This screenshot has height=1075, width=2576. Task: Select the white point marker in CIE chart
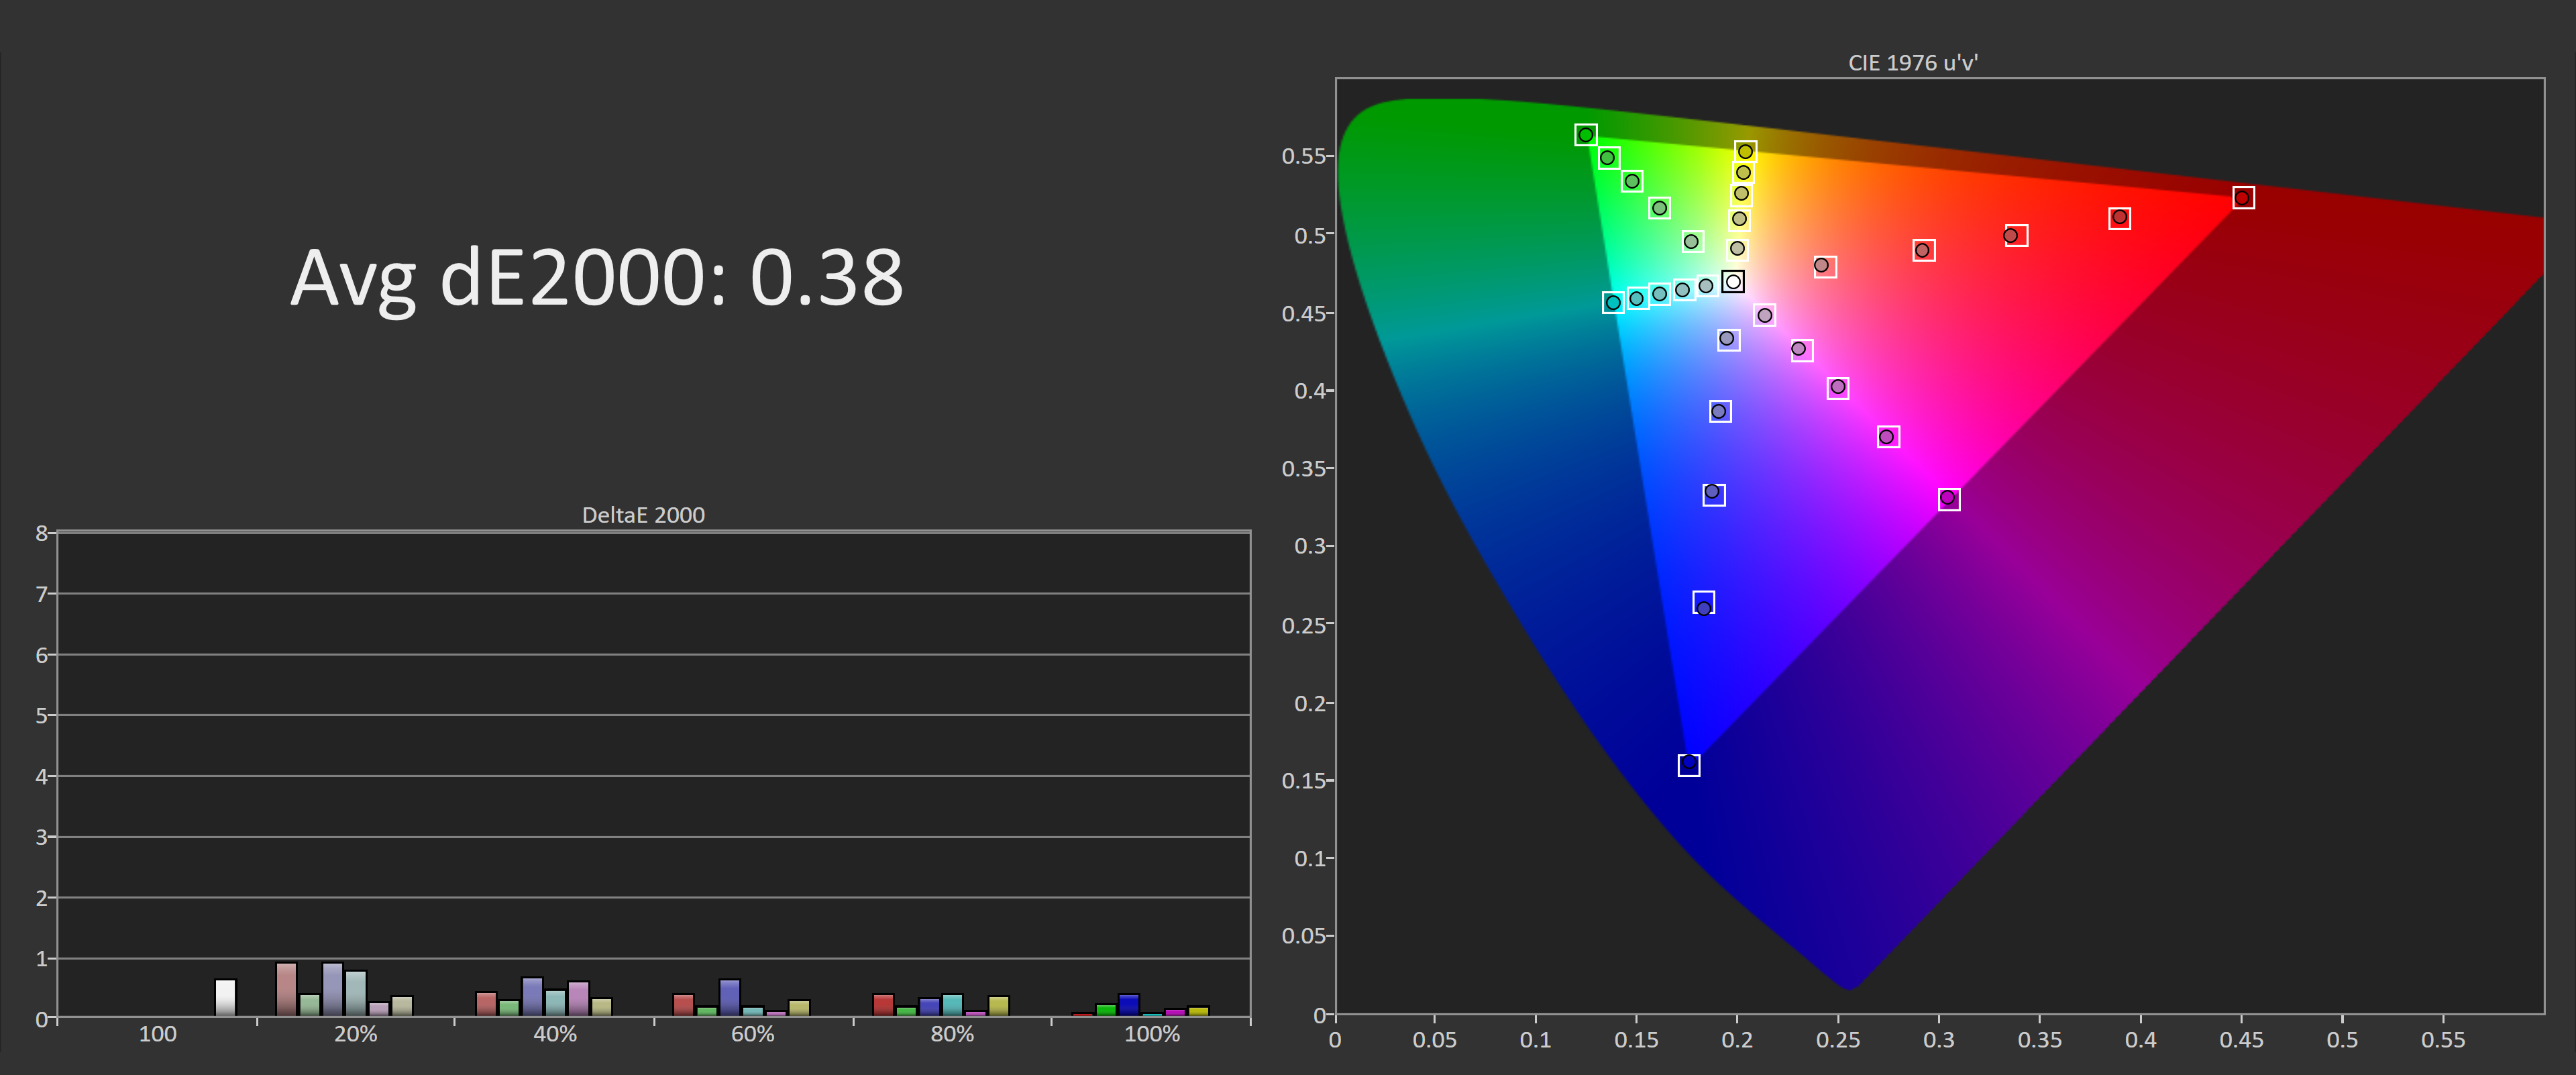coord(1733,282)
